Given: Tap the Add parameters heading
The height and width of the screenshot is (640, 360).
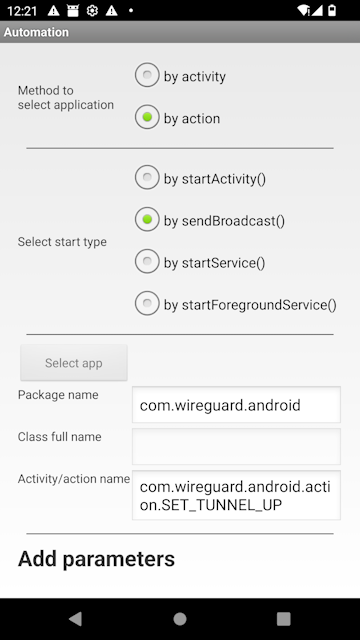Looking at the screenshot, I should pyautogui.click(x=96, y=559).
